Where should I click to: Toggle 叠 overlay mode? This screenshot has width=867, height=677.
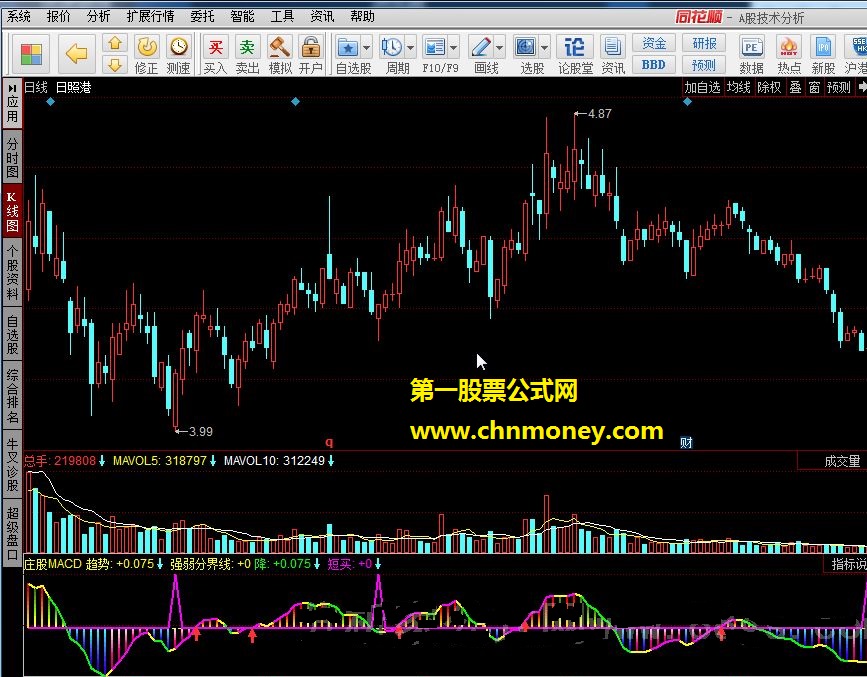click(x=795, y=87)
